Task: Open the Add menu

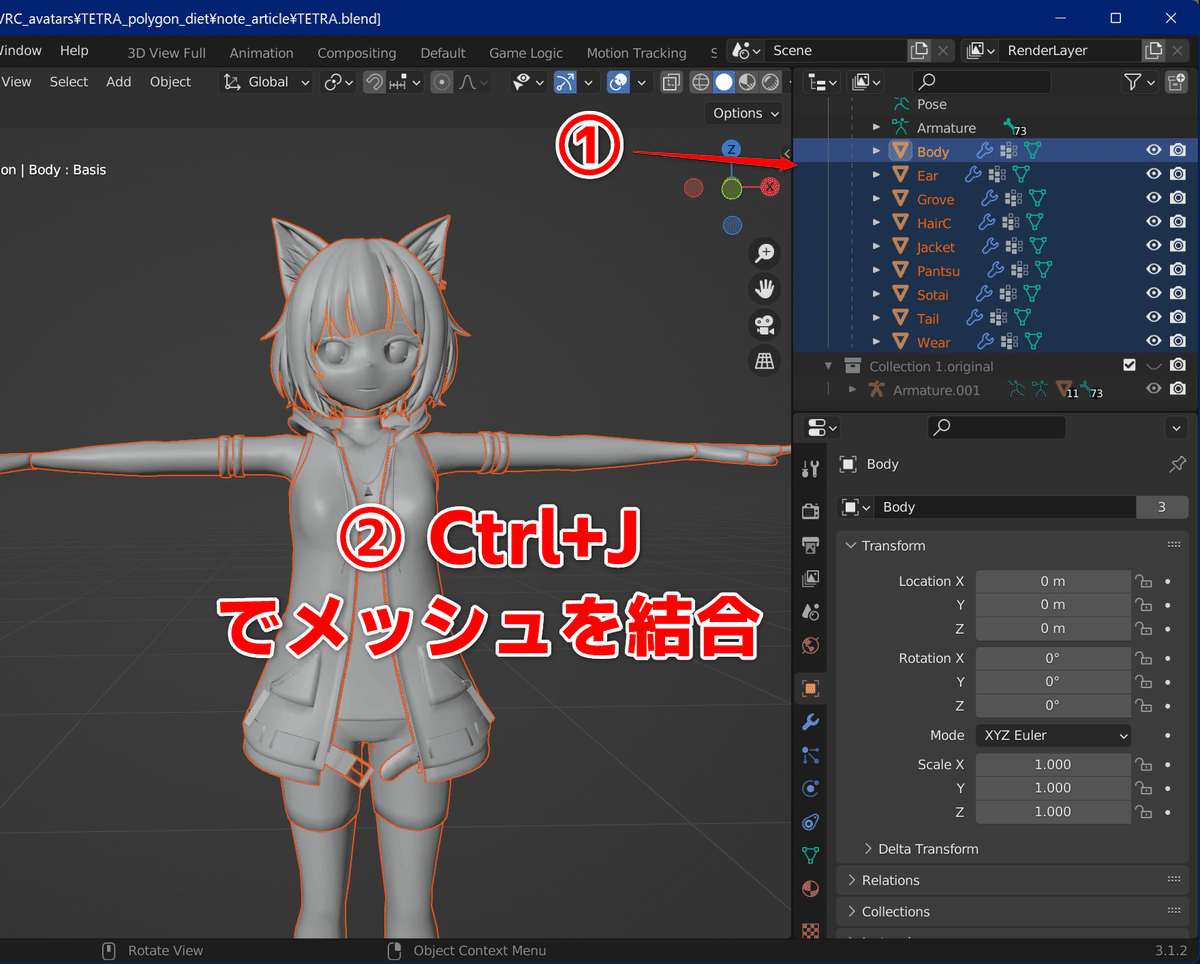Action: tap(119, 82)
